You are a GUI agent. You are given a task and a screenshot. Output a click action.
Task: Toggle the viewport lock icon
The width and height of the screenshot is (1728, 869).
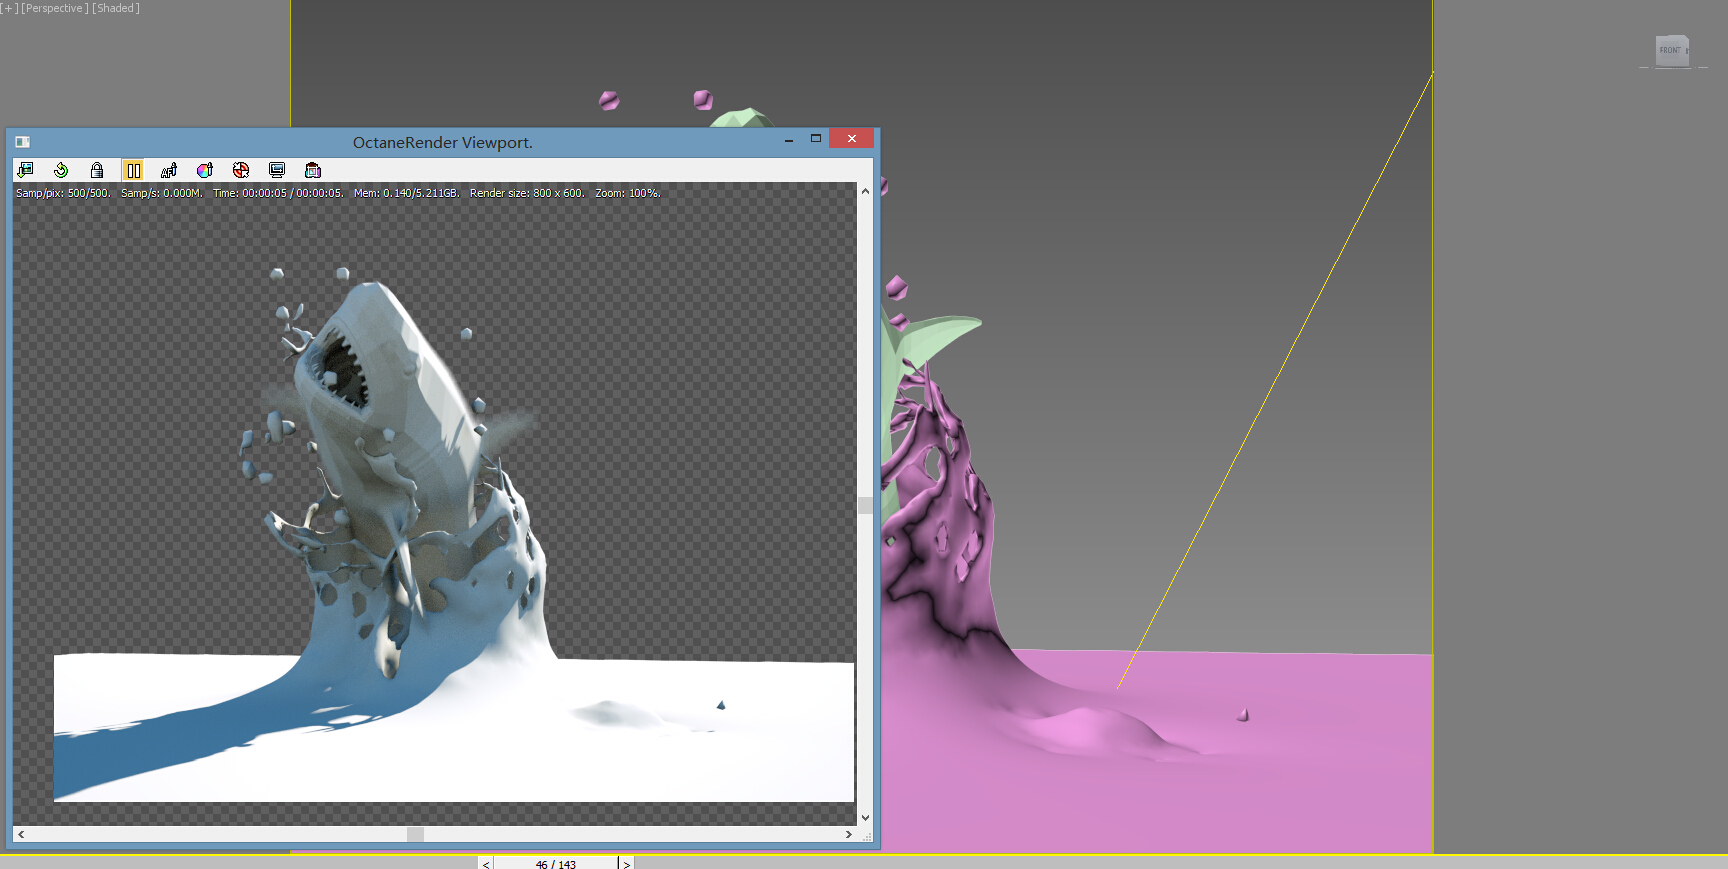coord(97,170)
